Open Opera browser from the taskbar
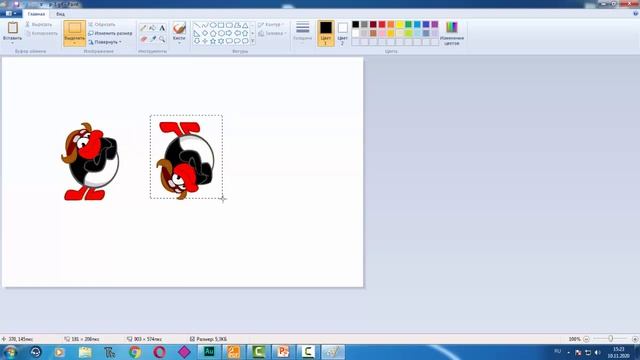Viewport: 640px width, 360px height. point(160,352)
